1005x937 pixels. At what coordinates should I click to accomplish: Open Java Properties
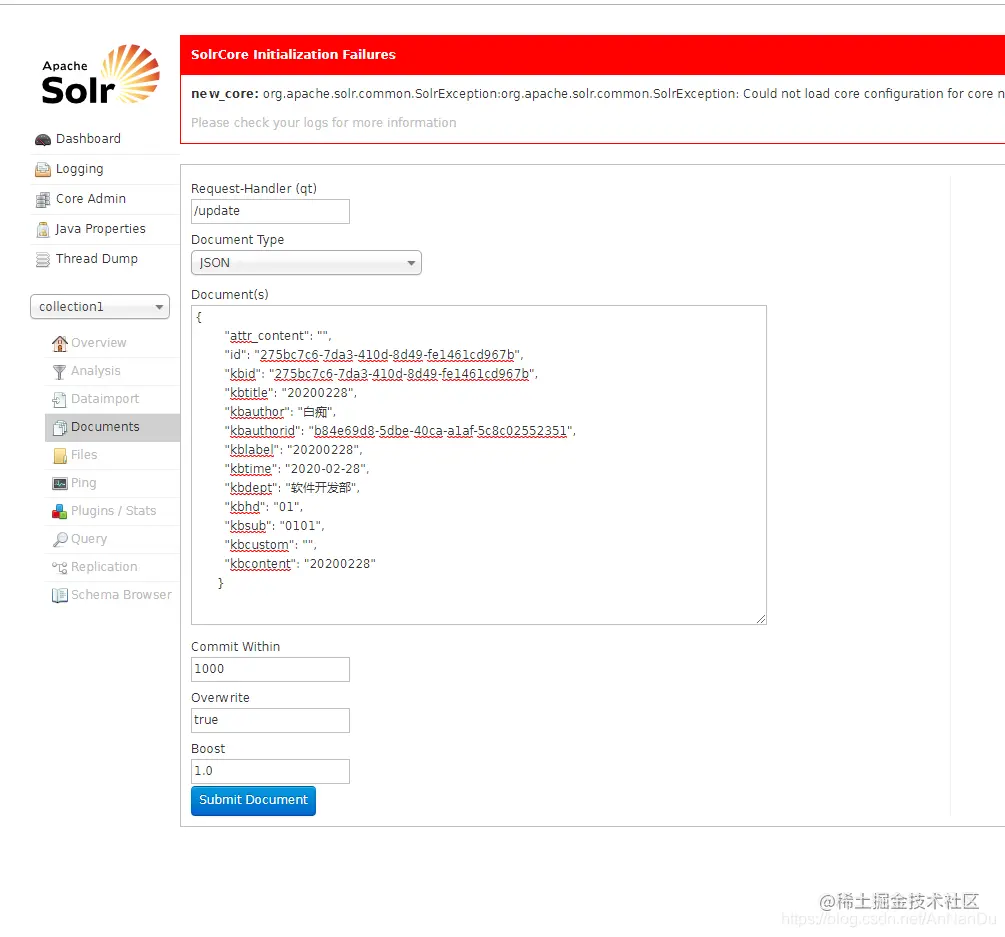[x=100, y=229]
